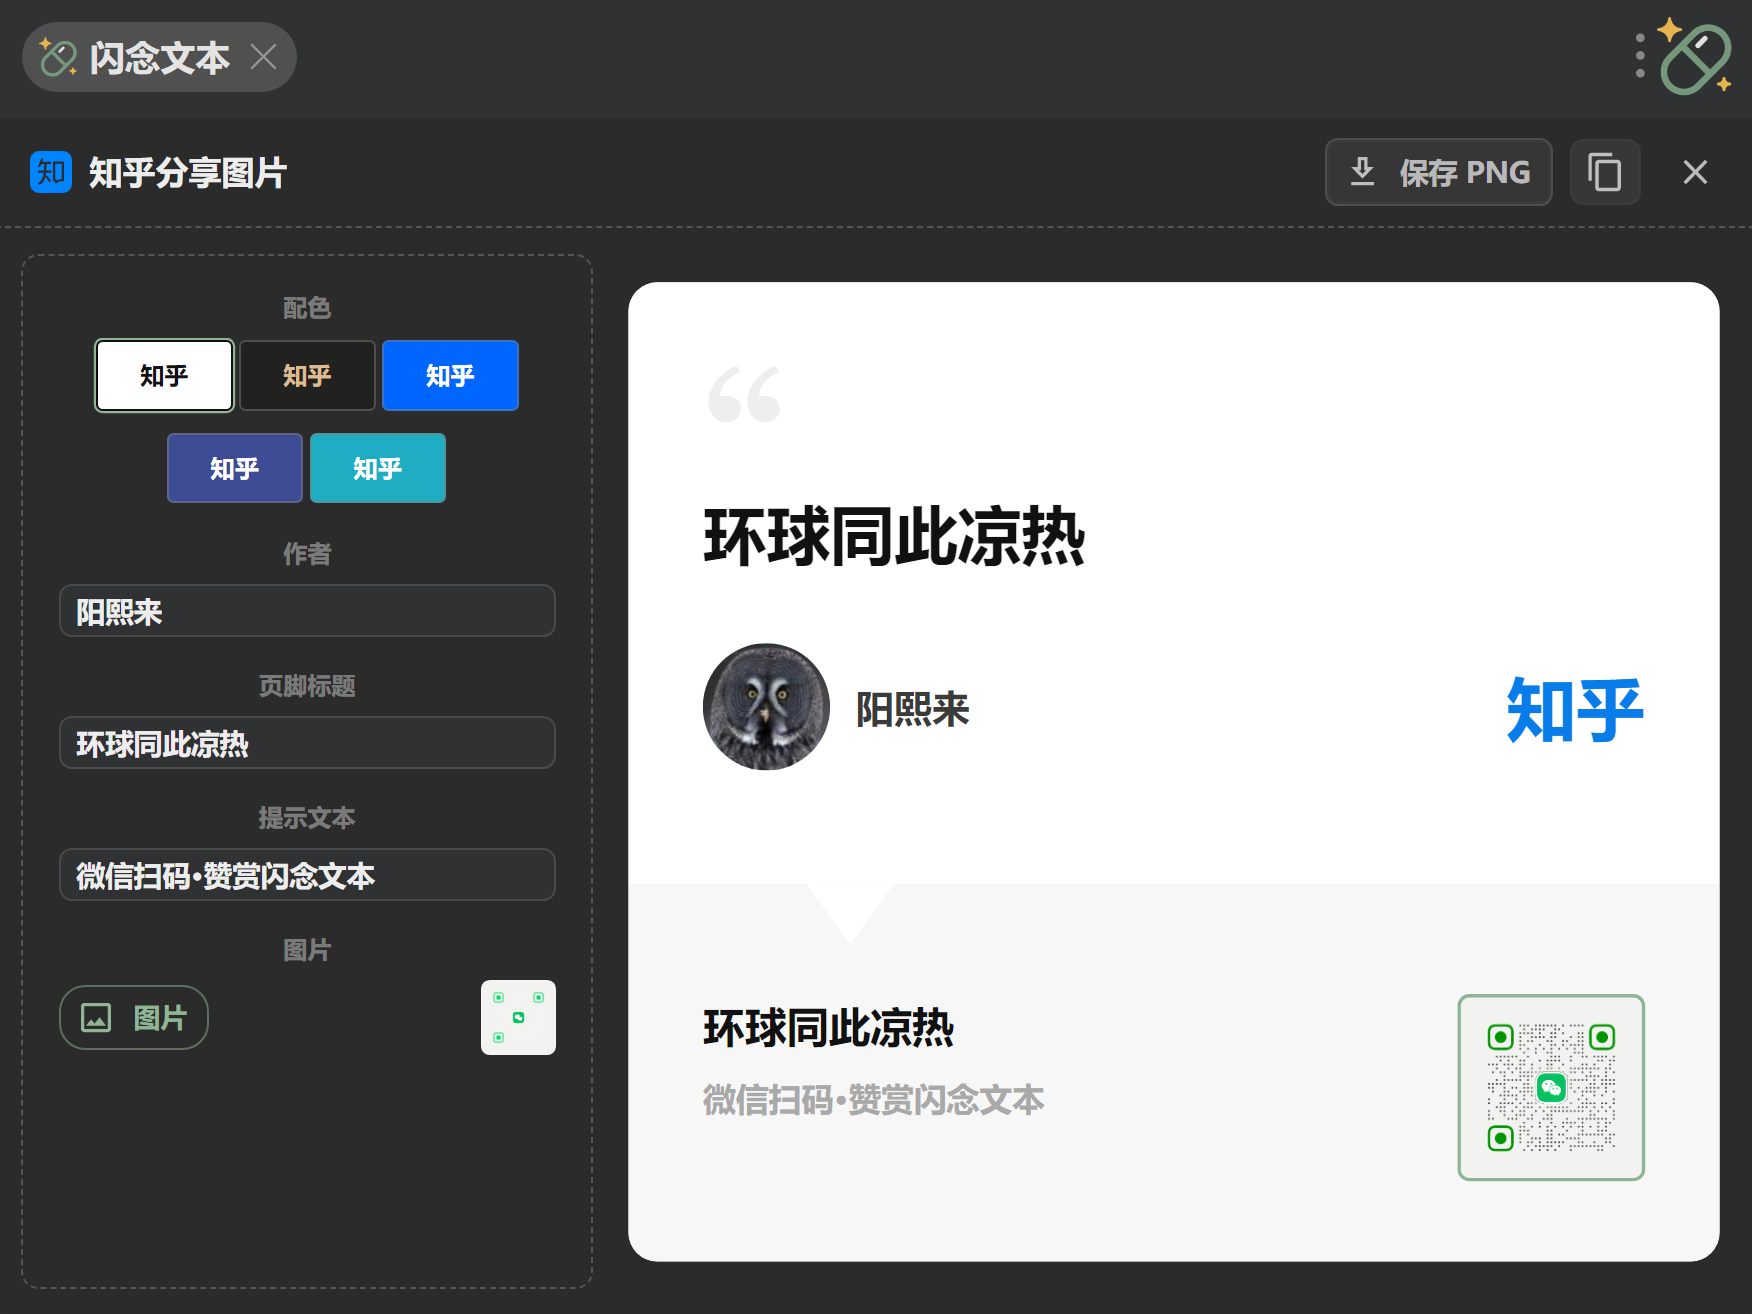Click the 配色 section label

tap(307, 308)
